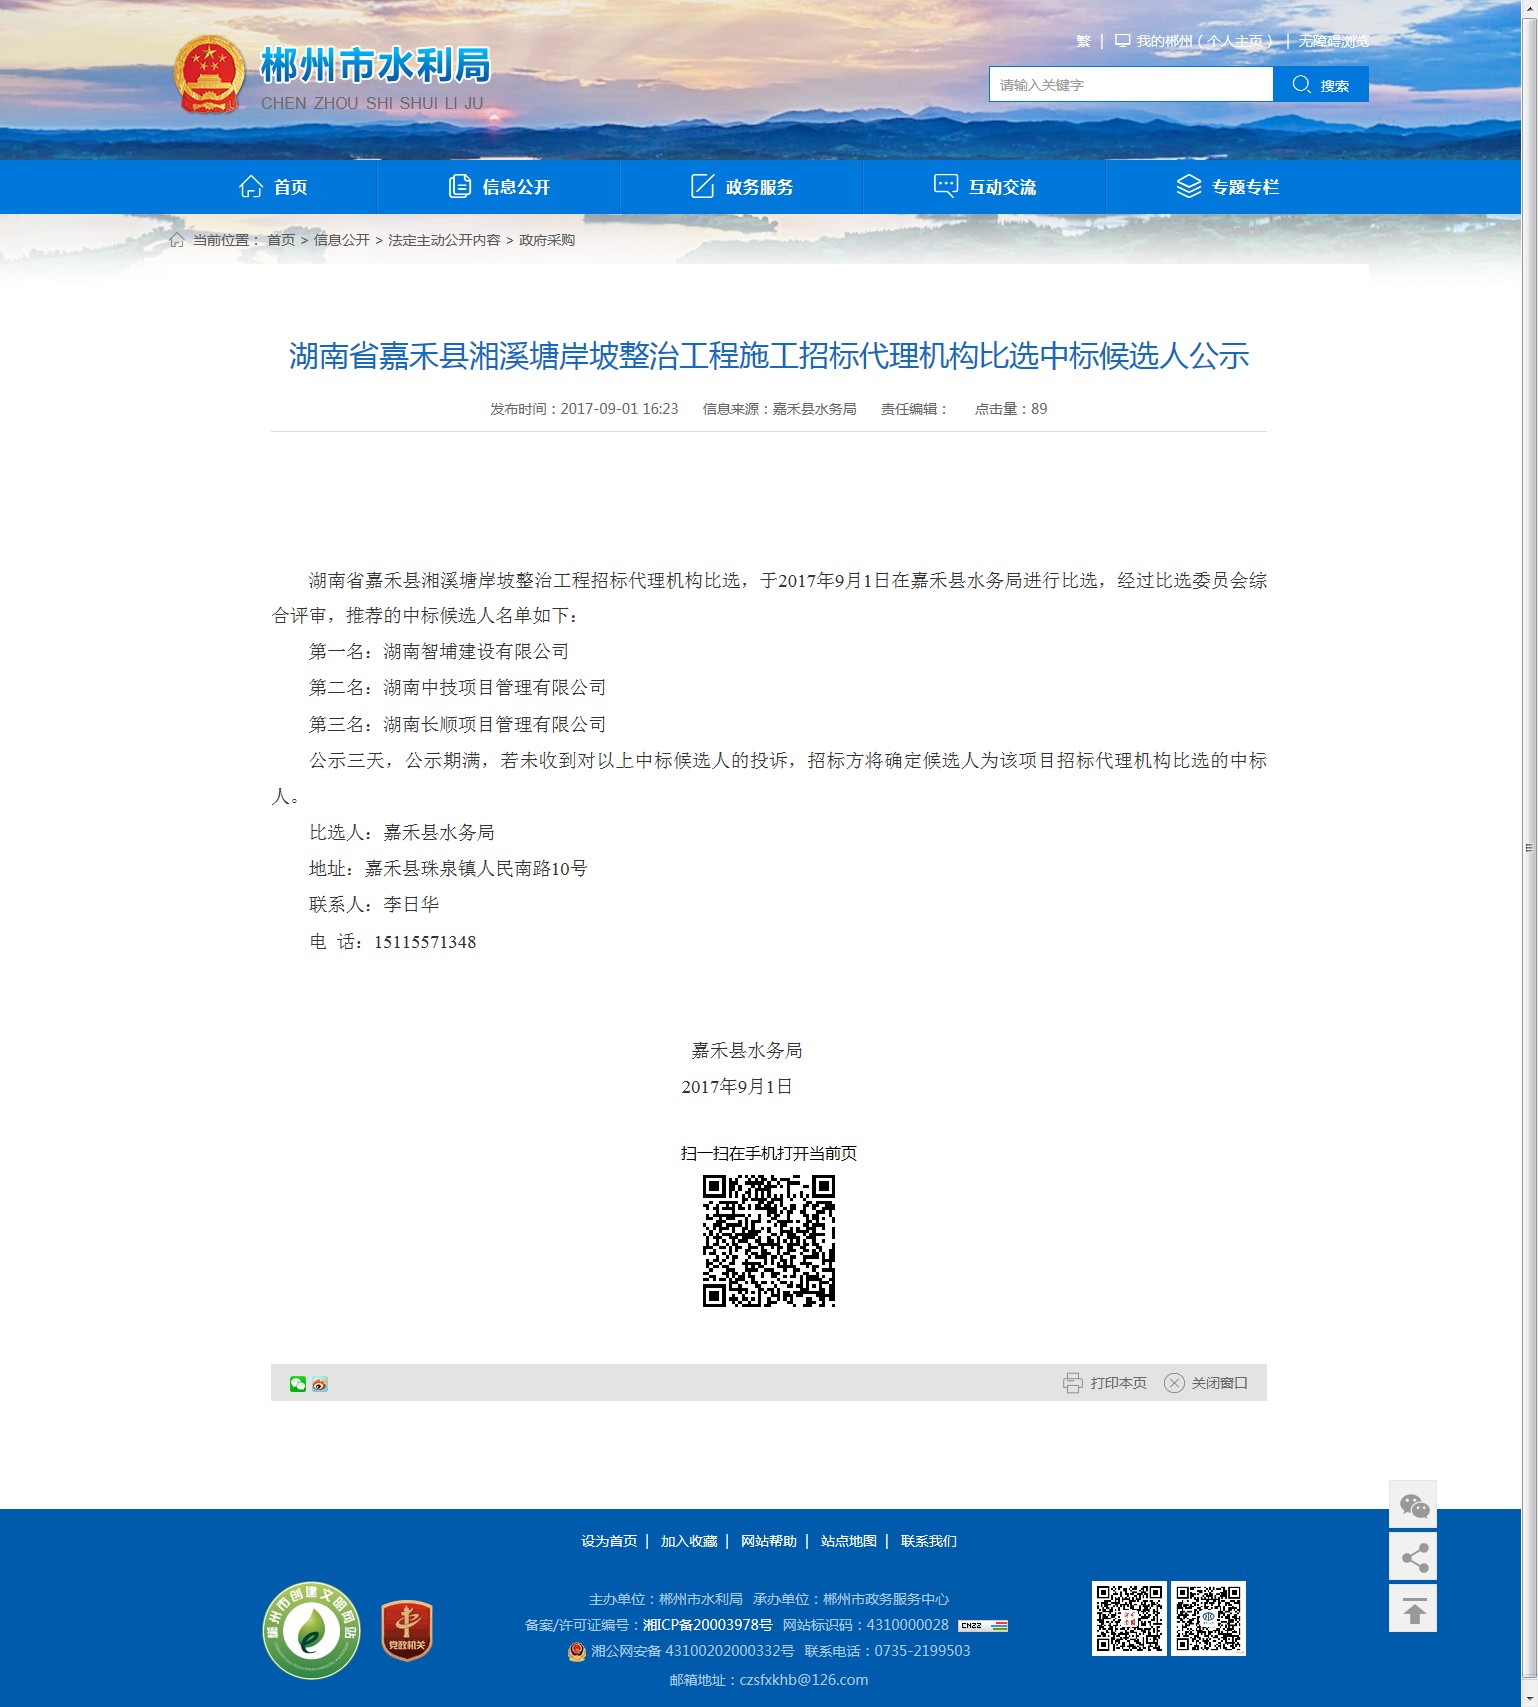Image resolution: width=1538 pixels, height=1707 pixels.
Task: Focus the keyword search input field
Action: [1130, 85]
